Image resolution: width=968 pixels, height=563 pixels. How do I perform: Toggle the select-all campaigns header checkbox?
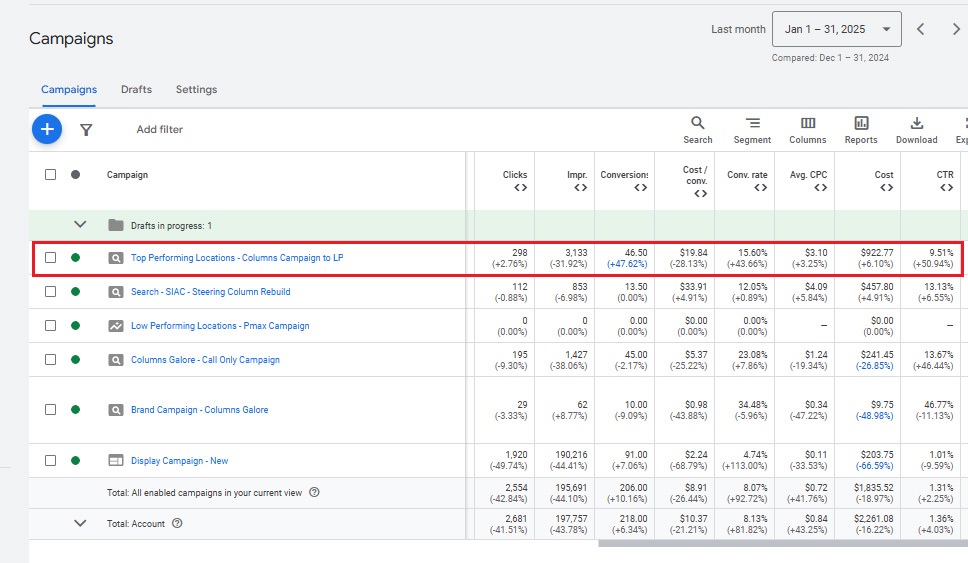coord(50,175)
